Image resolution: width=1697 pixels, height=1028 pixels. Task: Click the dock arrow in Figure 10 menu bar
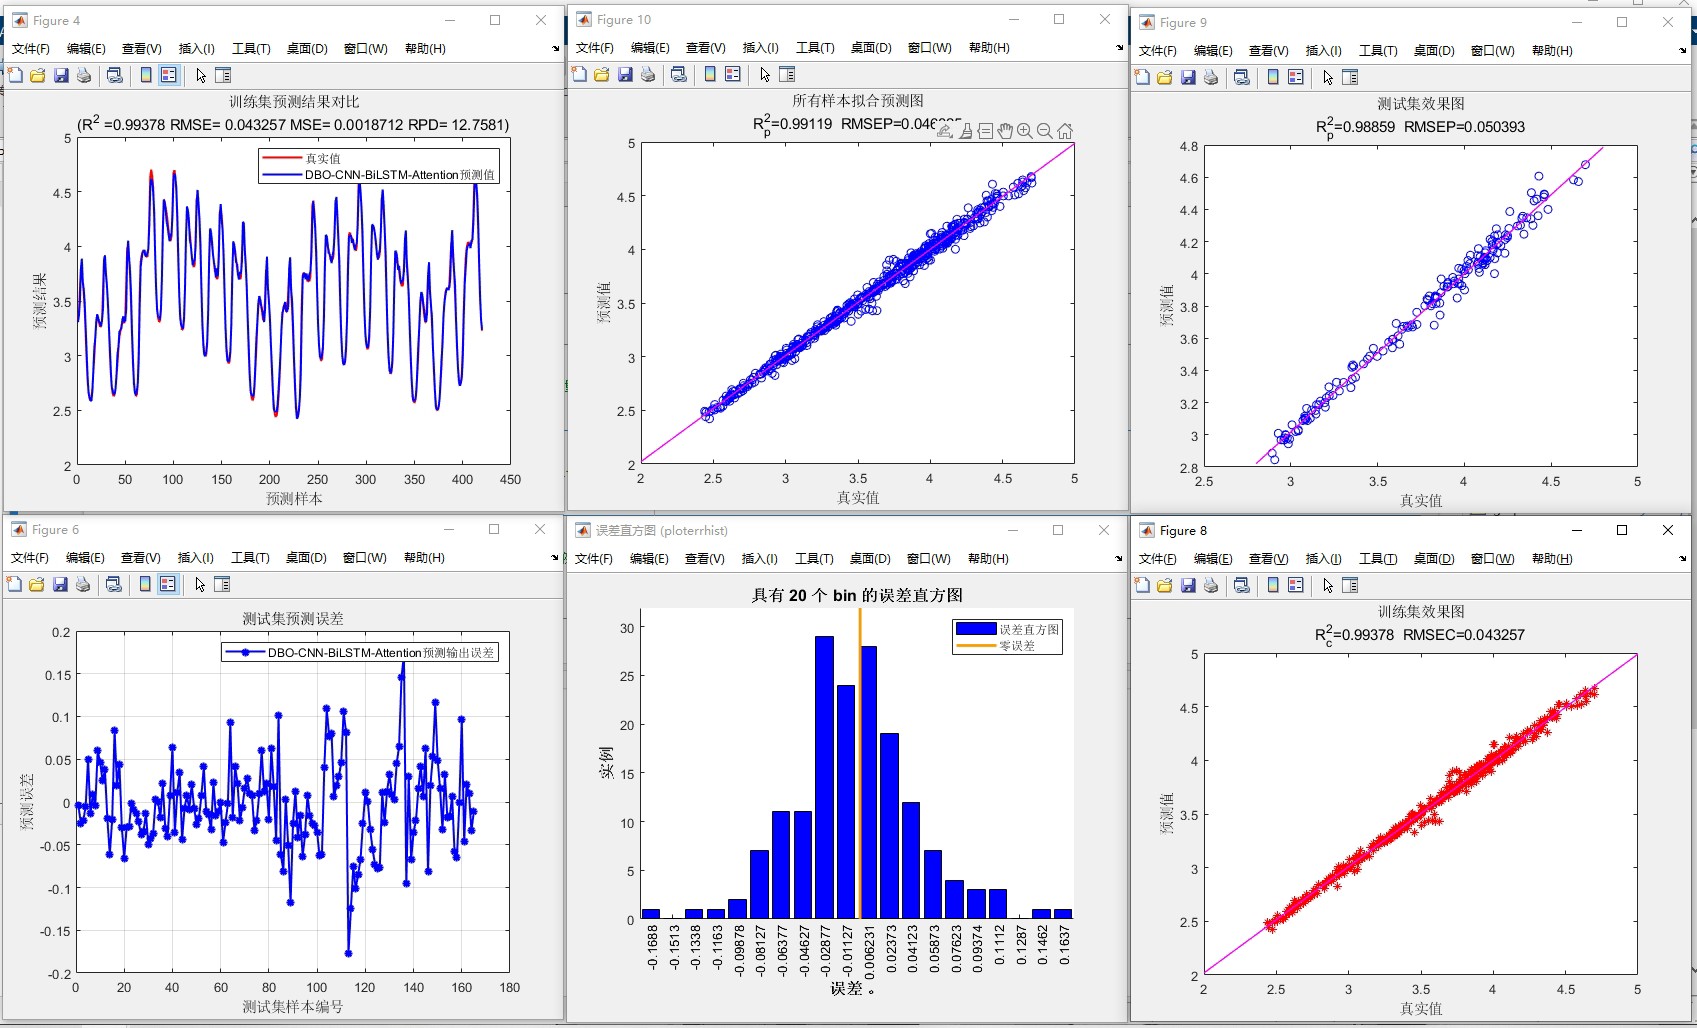click(1119, 47)
